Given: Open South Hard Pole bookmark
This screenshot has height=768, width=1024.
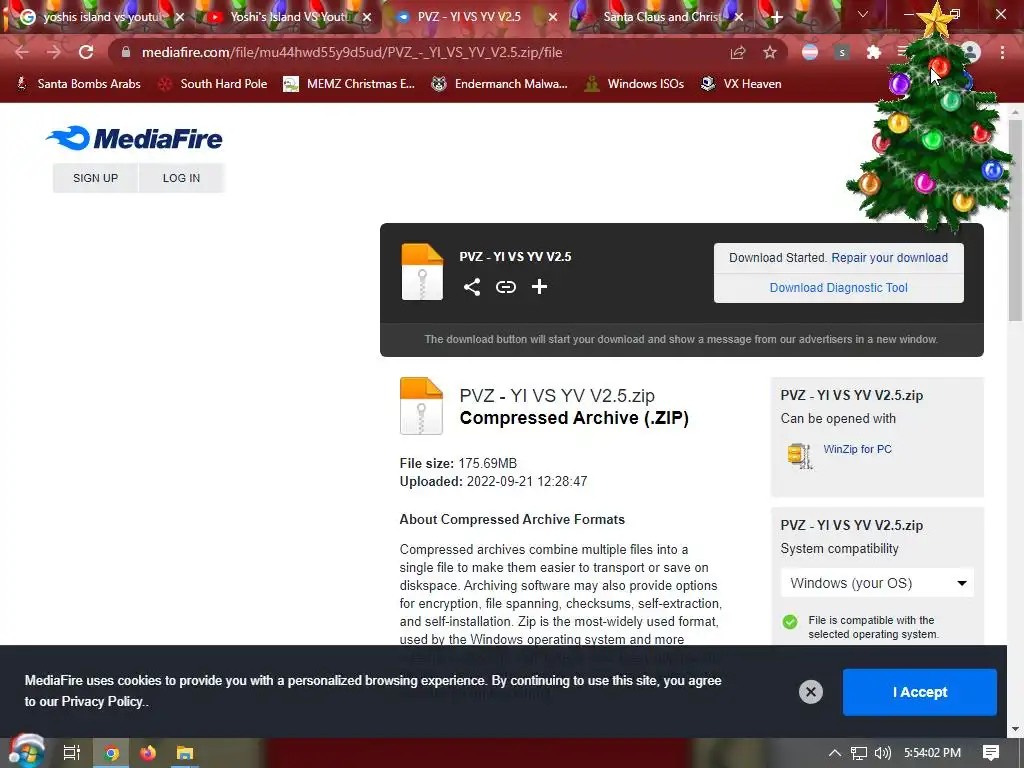Looking at the screenshot, I should pos(213,84).
